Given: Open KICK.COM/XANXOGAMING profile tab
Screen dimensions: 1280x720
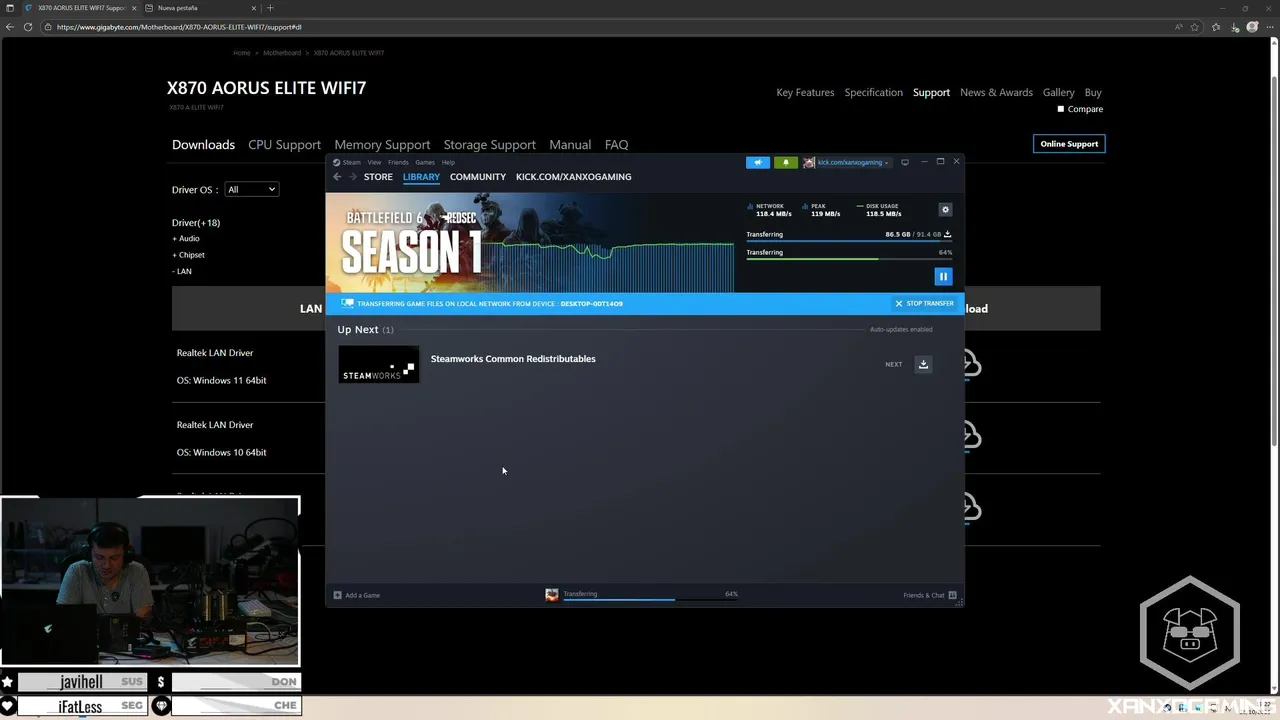Looking at the screenshot, I should point(573,177).
